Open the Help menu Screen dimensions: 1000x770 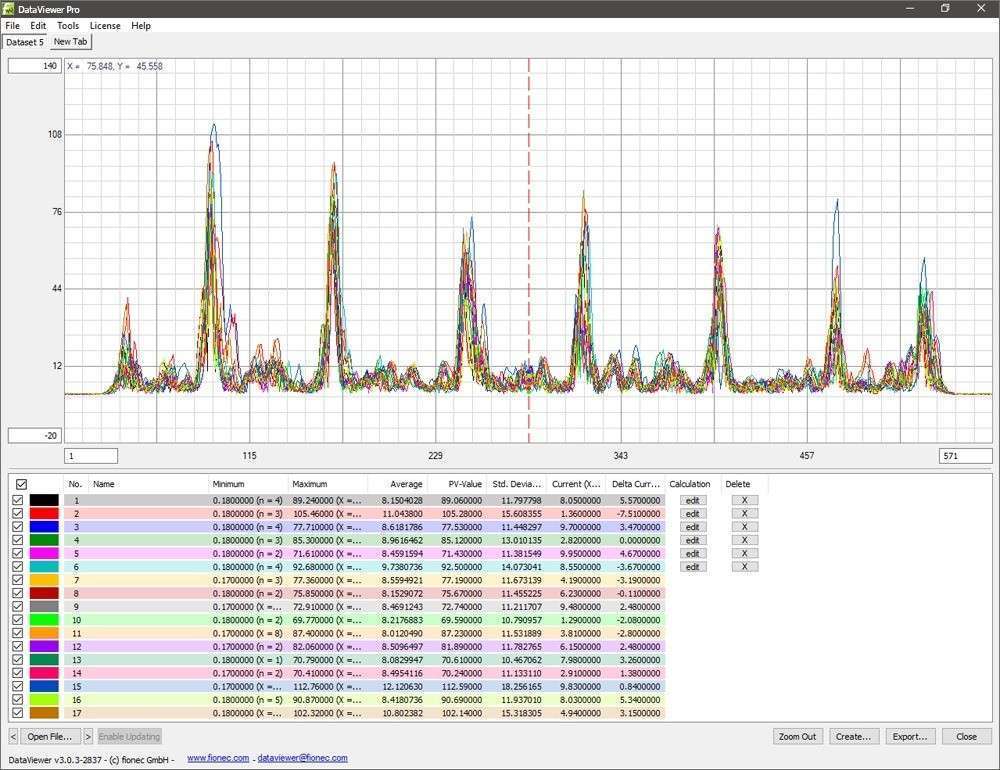pos(141,26)
